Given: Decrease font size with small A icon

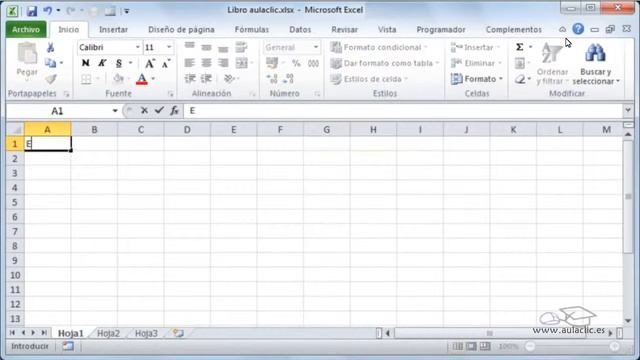Looking at the screenshot, I should point(166,63).
